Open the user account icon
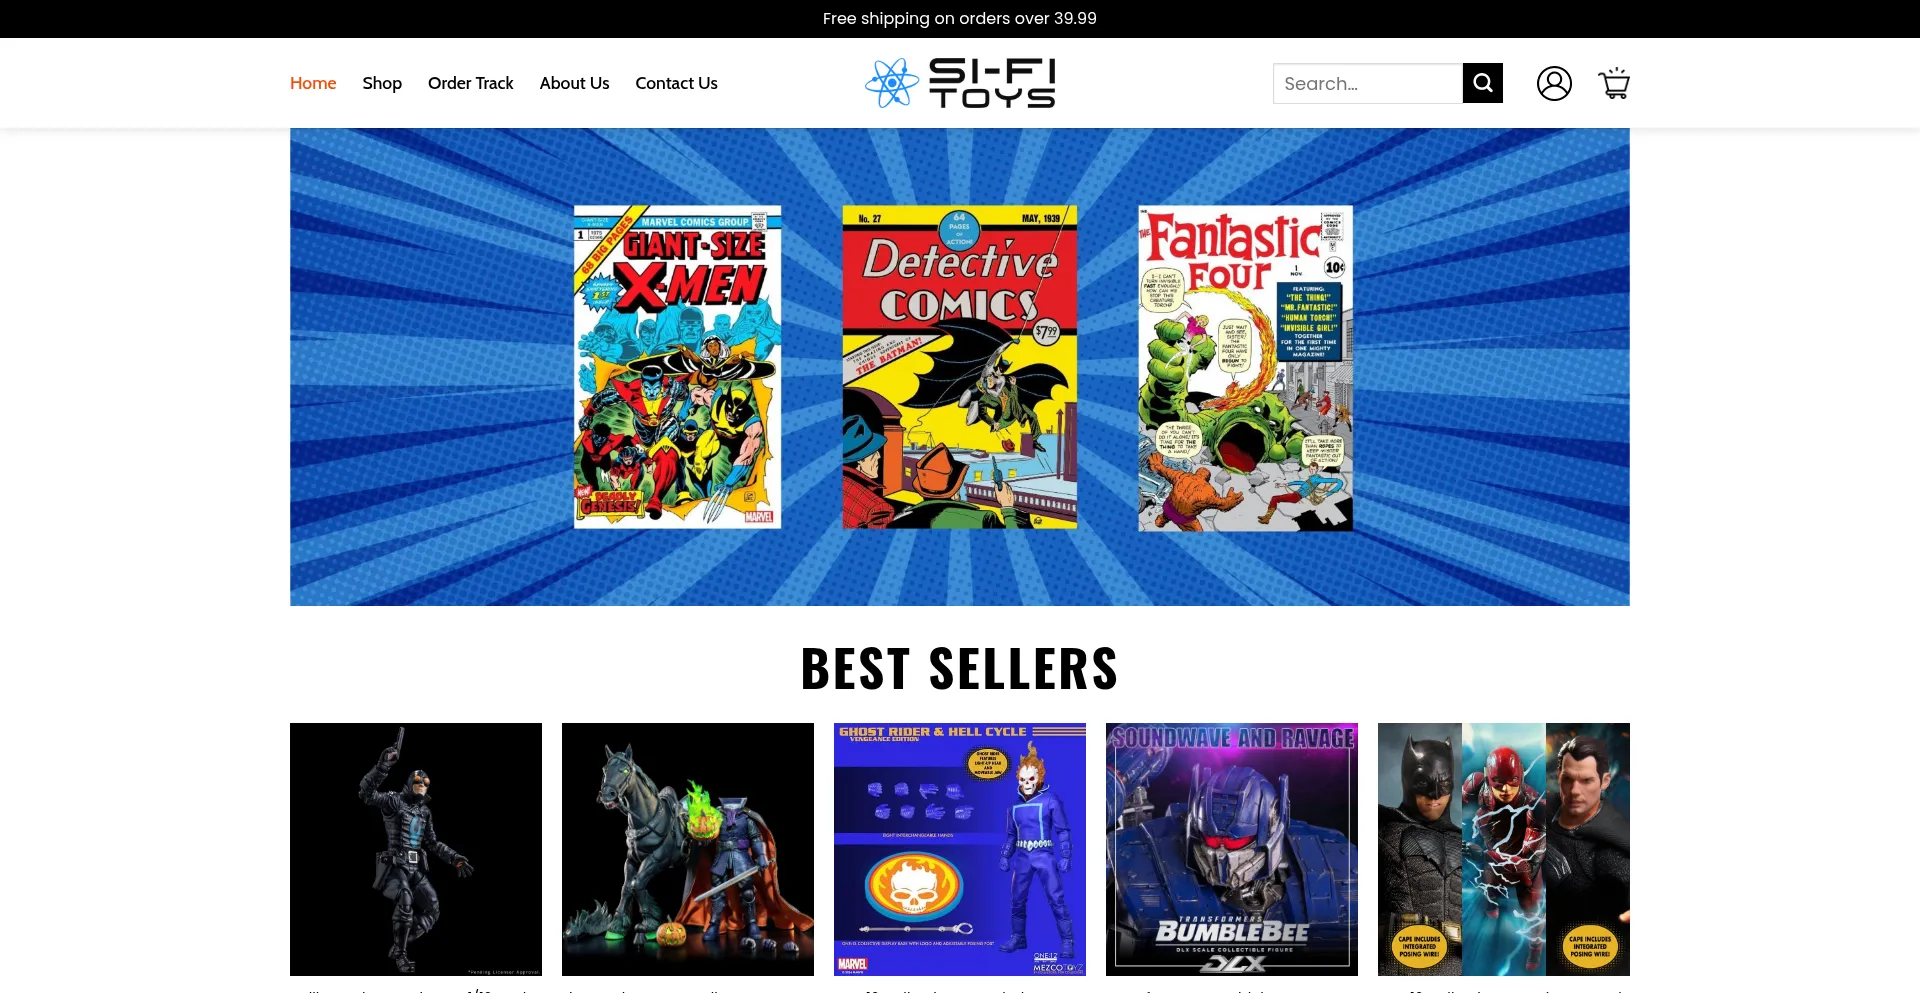The image size is (1920, 993). click(1554, 83)
